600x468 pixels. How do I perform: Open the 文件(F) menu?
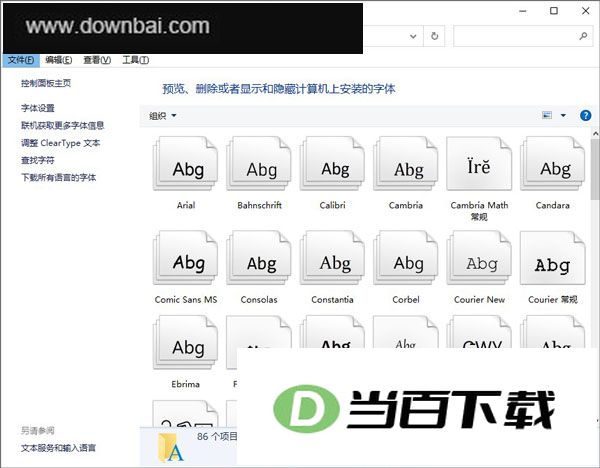coord(21,60)
